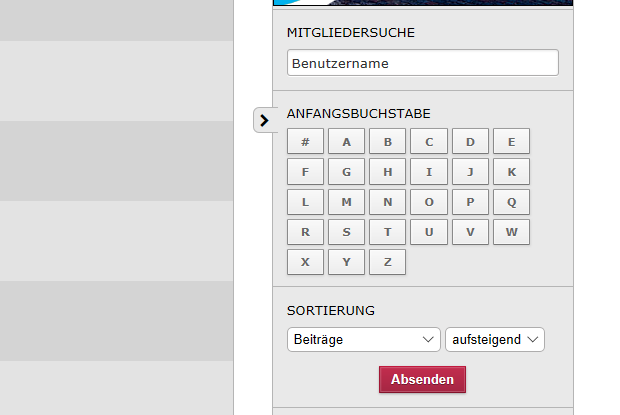The height and width of the screenshot is (415, 620).
Task: Click the letter X filter button
Action: [x=305, y=262]
